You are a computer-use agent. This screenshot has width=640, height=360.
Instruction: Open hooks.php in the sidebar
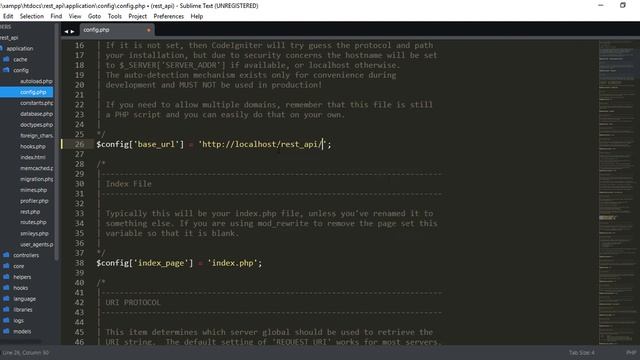33,147
